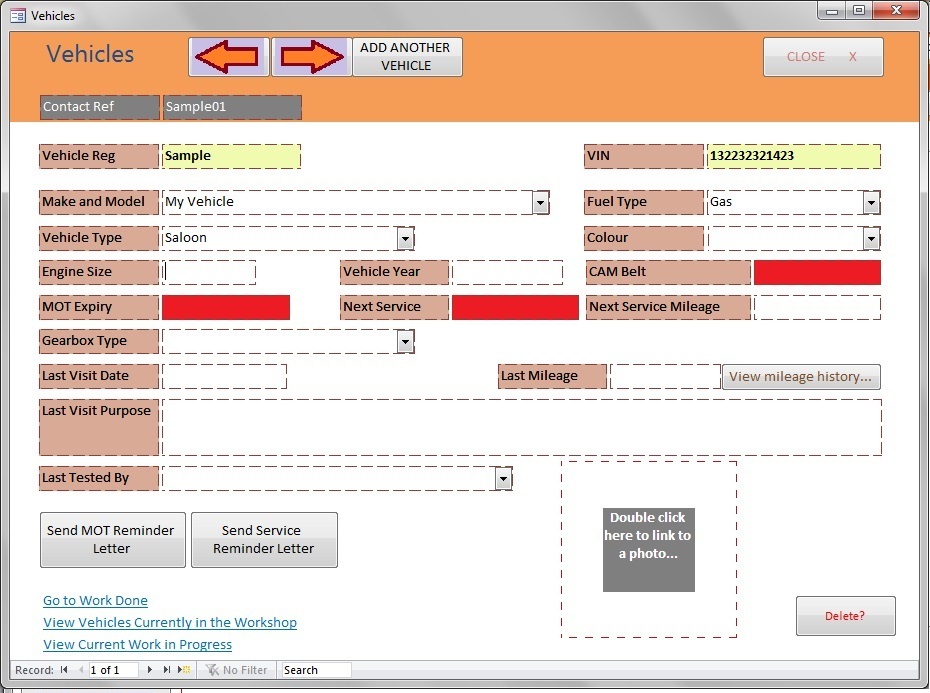Click ADD ANOTHER VEHICLE button
930x693 pixels.
407,57
